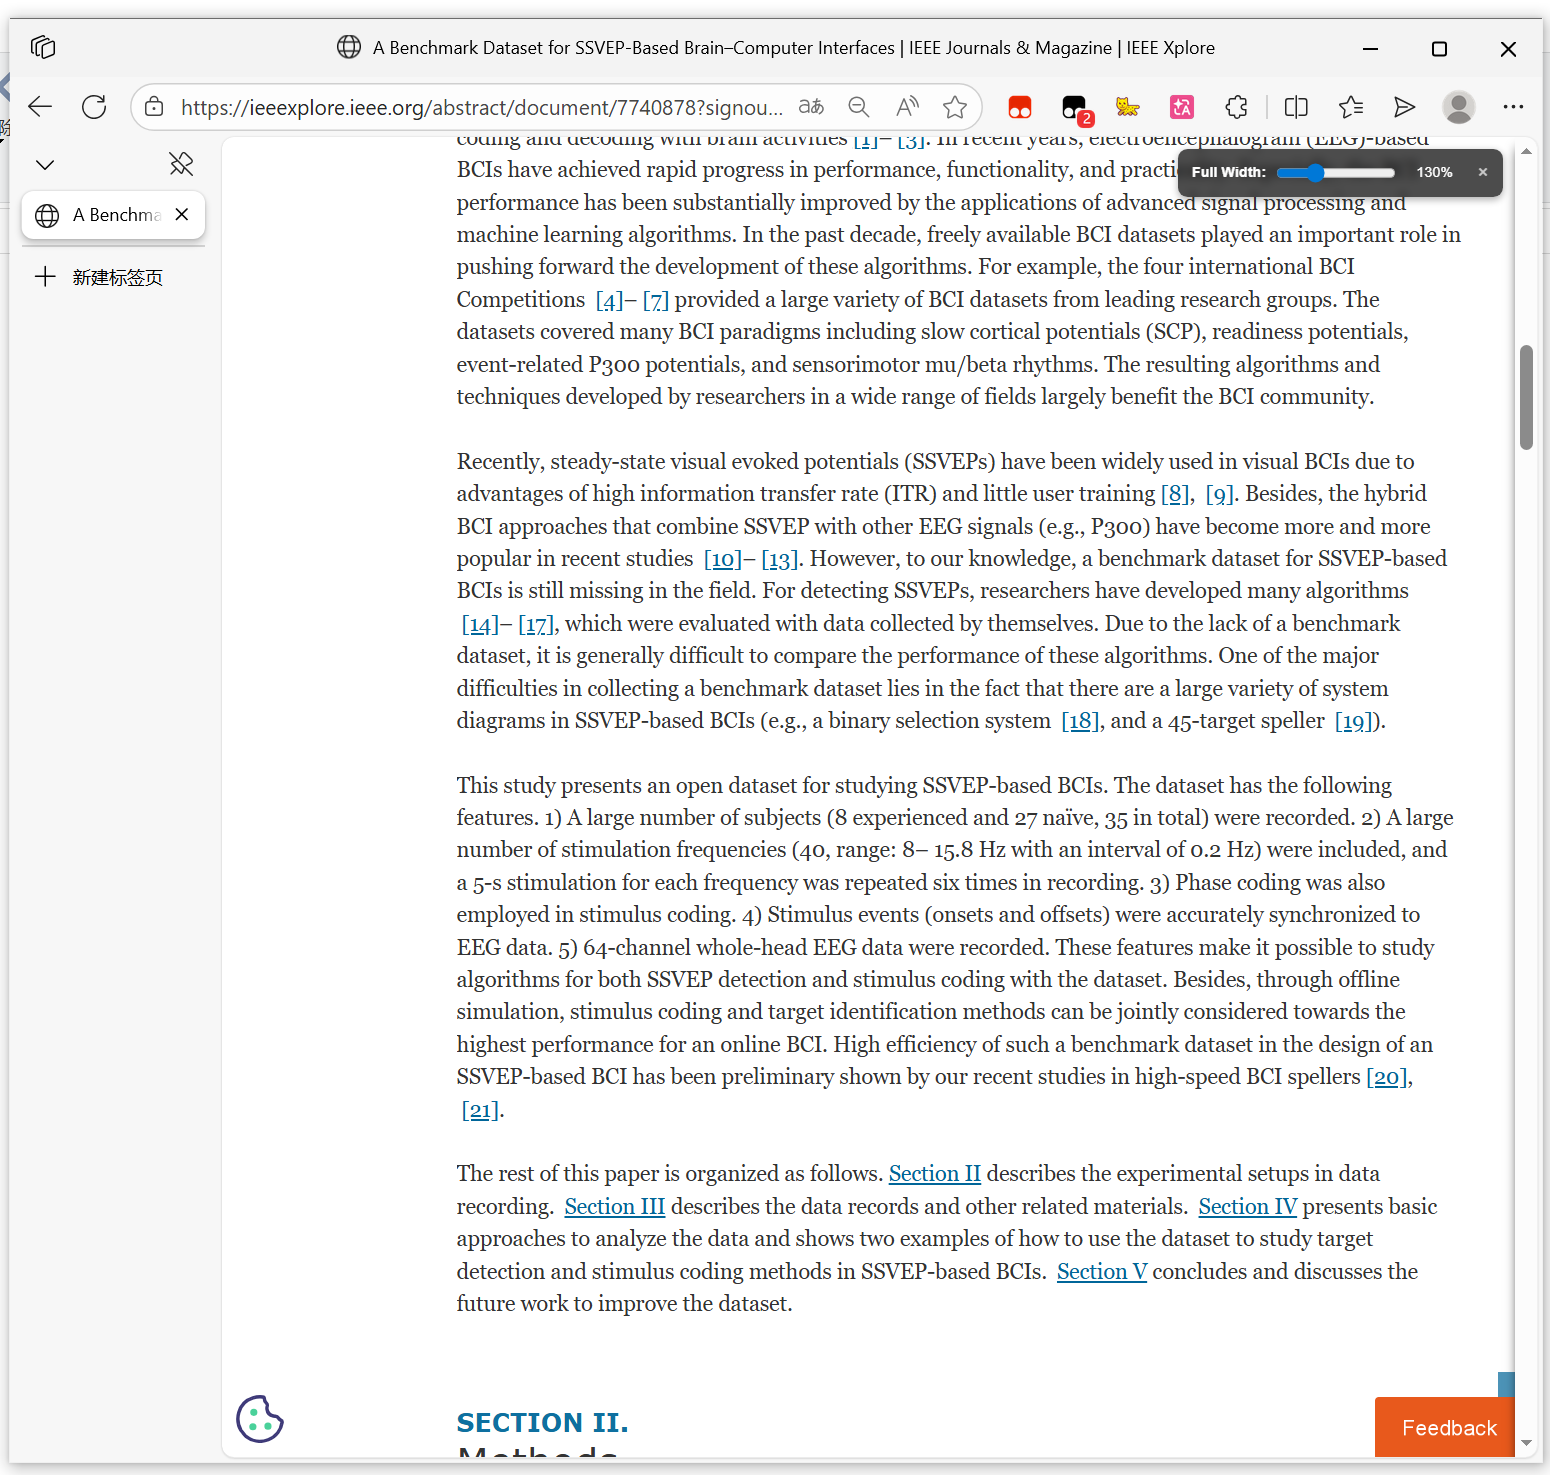Open the pink translation extension
The image size is (1550, 1475).
point(1182,107)
